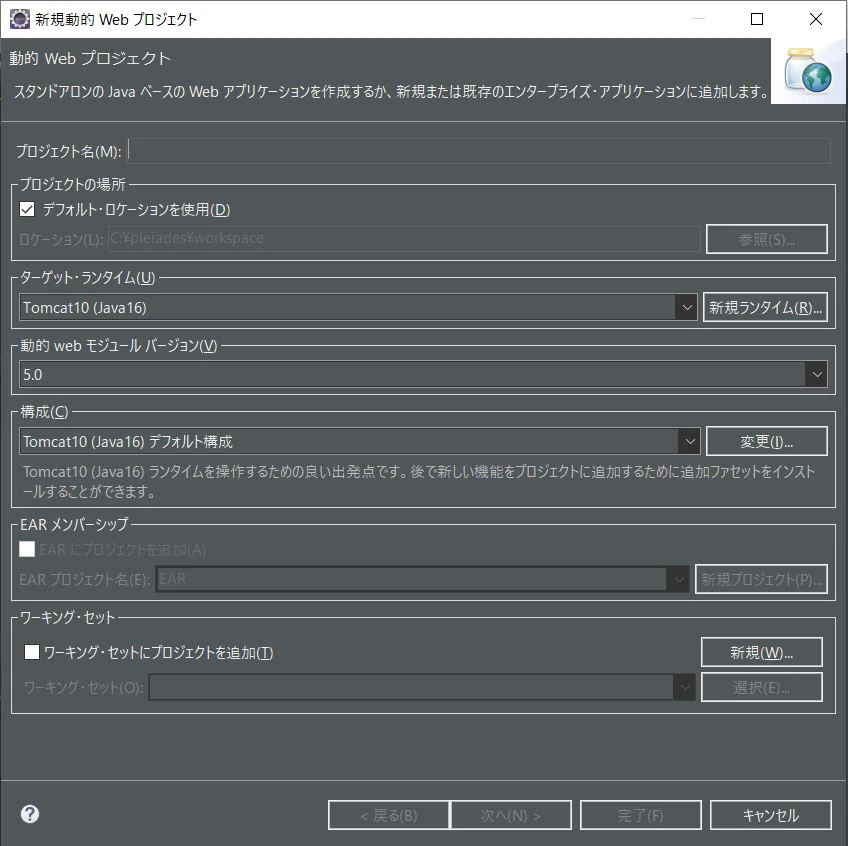This screenshot has width=848, height=846.
Task: Click the 新規(W)... working set button
Action: point(761,652)
